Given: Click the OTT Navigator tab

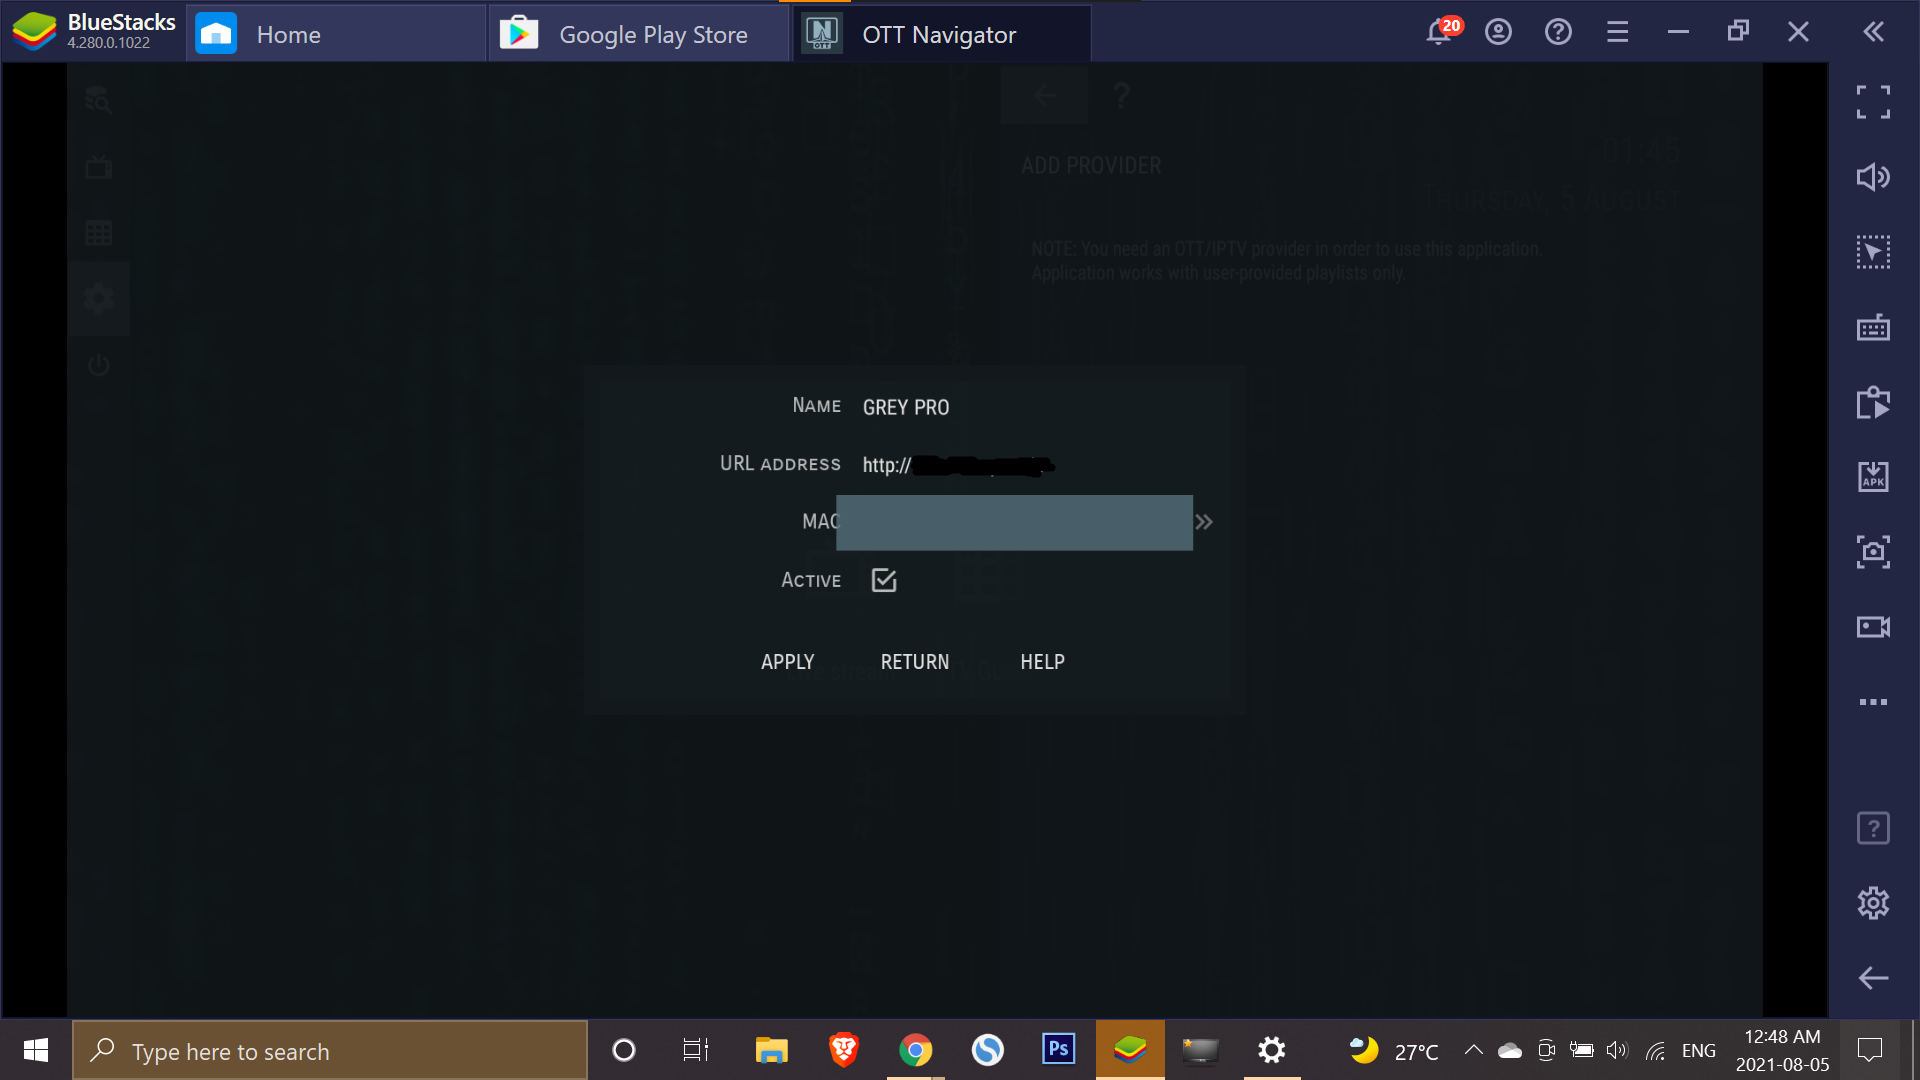Looking at the screenshot, I should 942,33.
